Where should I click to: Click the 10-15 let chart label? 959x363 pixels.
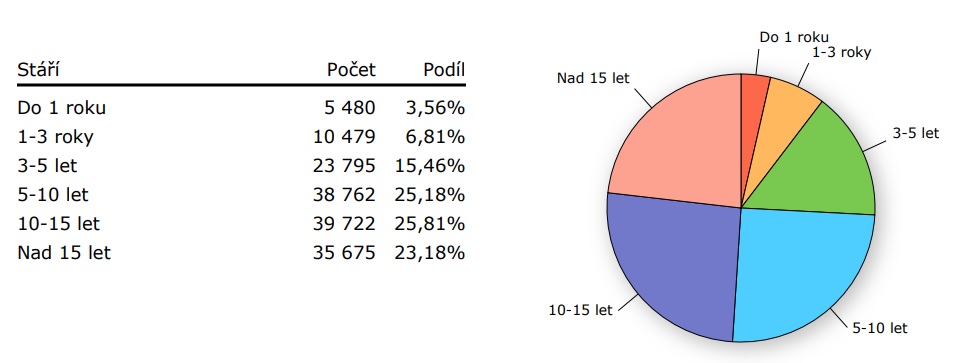tap(580, 310)
